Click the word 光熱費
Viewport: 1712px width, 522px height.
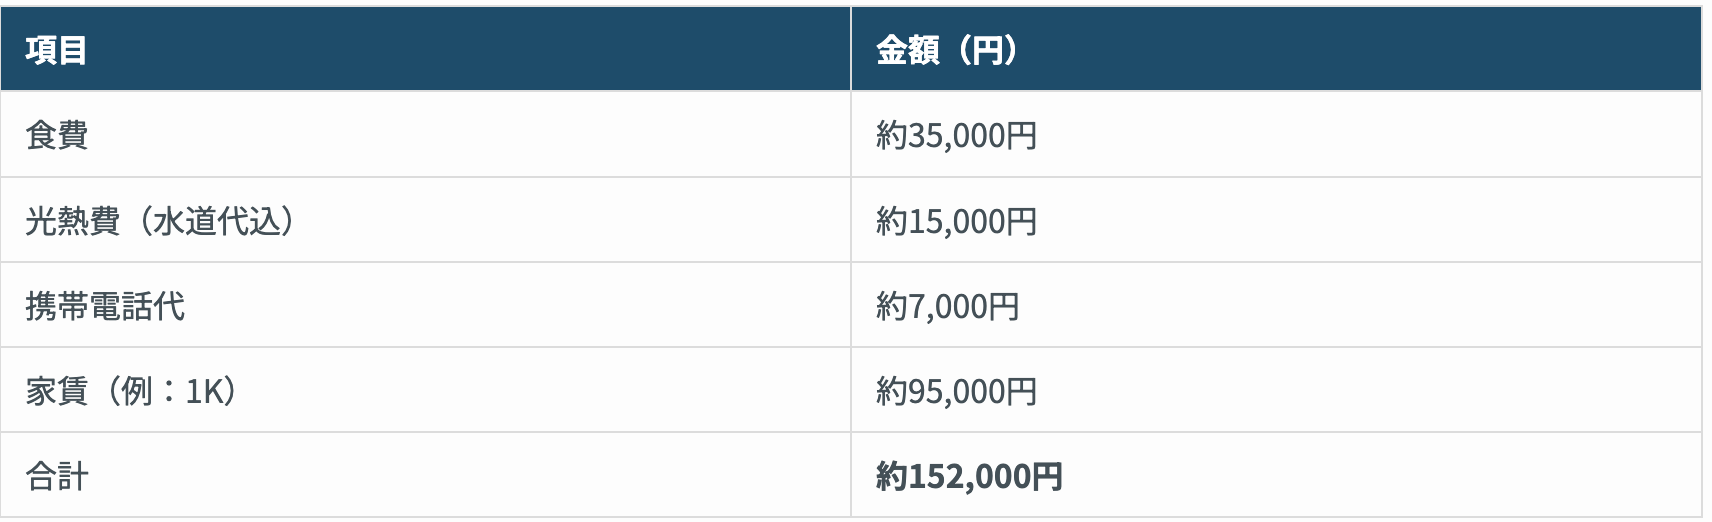point(72,221)
